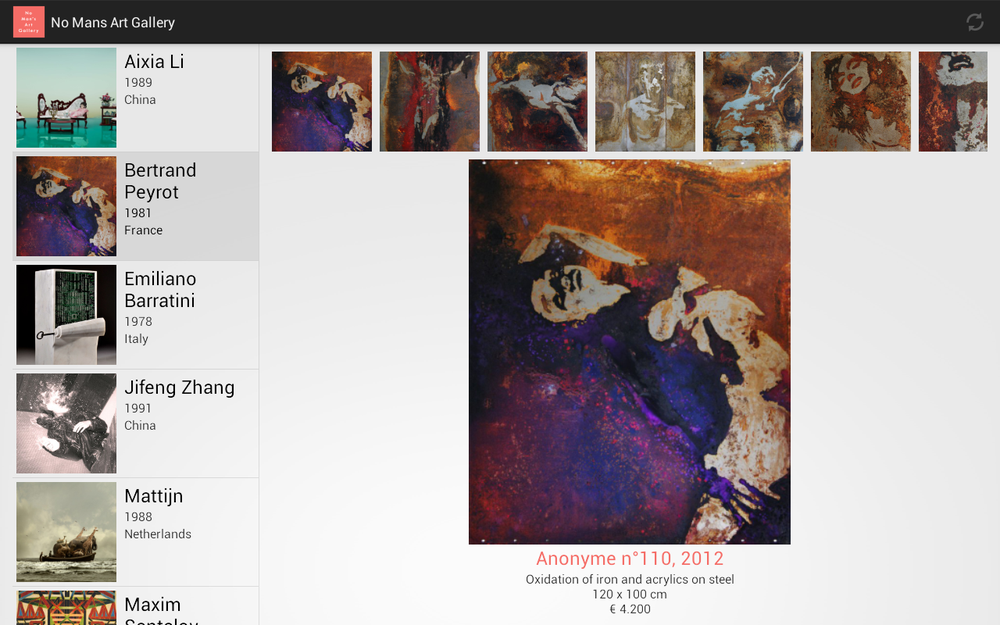This screenshot has width=1000, height=625.
Task: Tap the refresh icon in the top bar
Action: pyautogui.click(x=974, y=22)
